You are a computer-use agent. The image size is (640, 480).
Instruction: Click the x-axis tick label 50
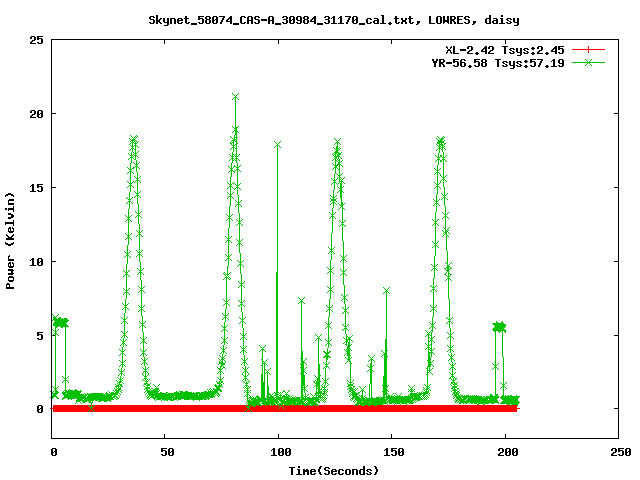tap(167, 452)
